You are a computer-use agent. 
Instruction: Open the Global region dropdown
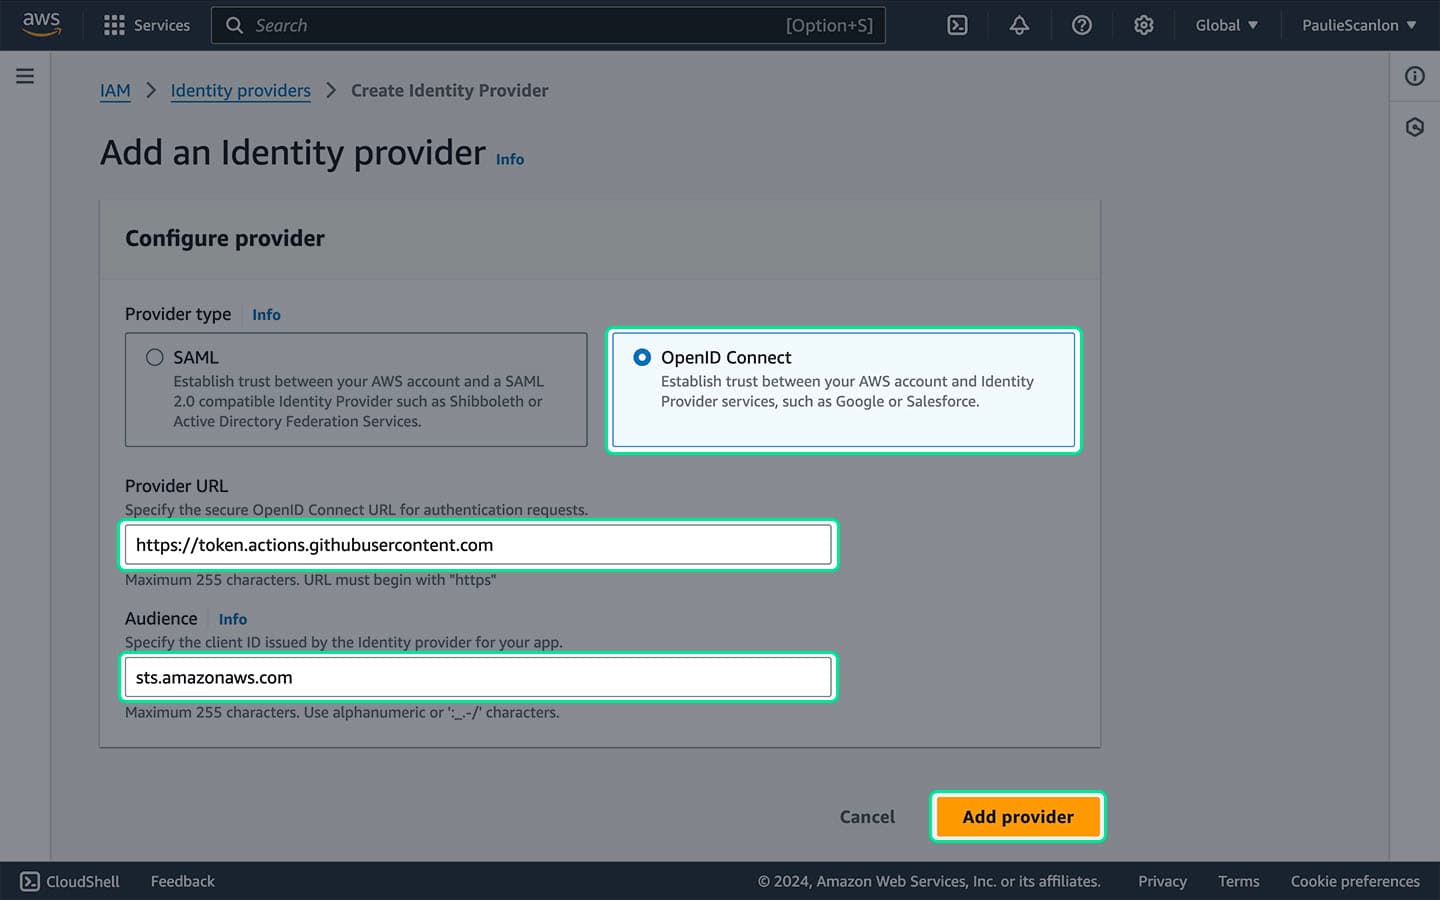[1226, 25]
